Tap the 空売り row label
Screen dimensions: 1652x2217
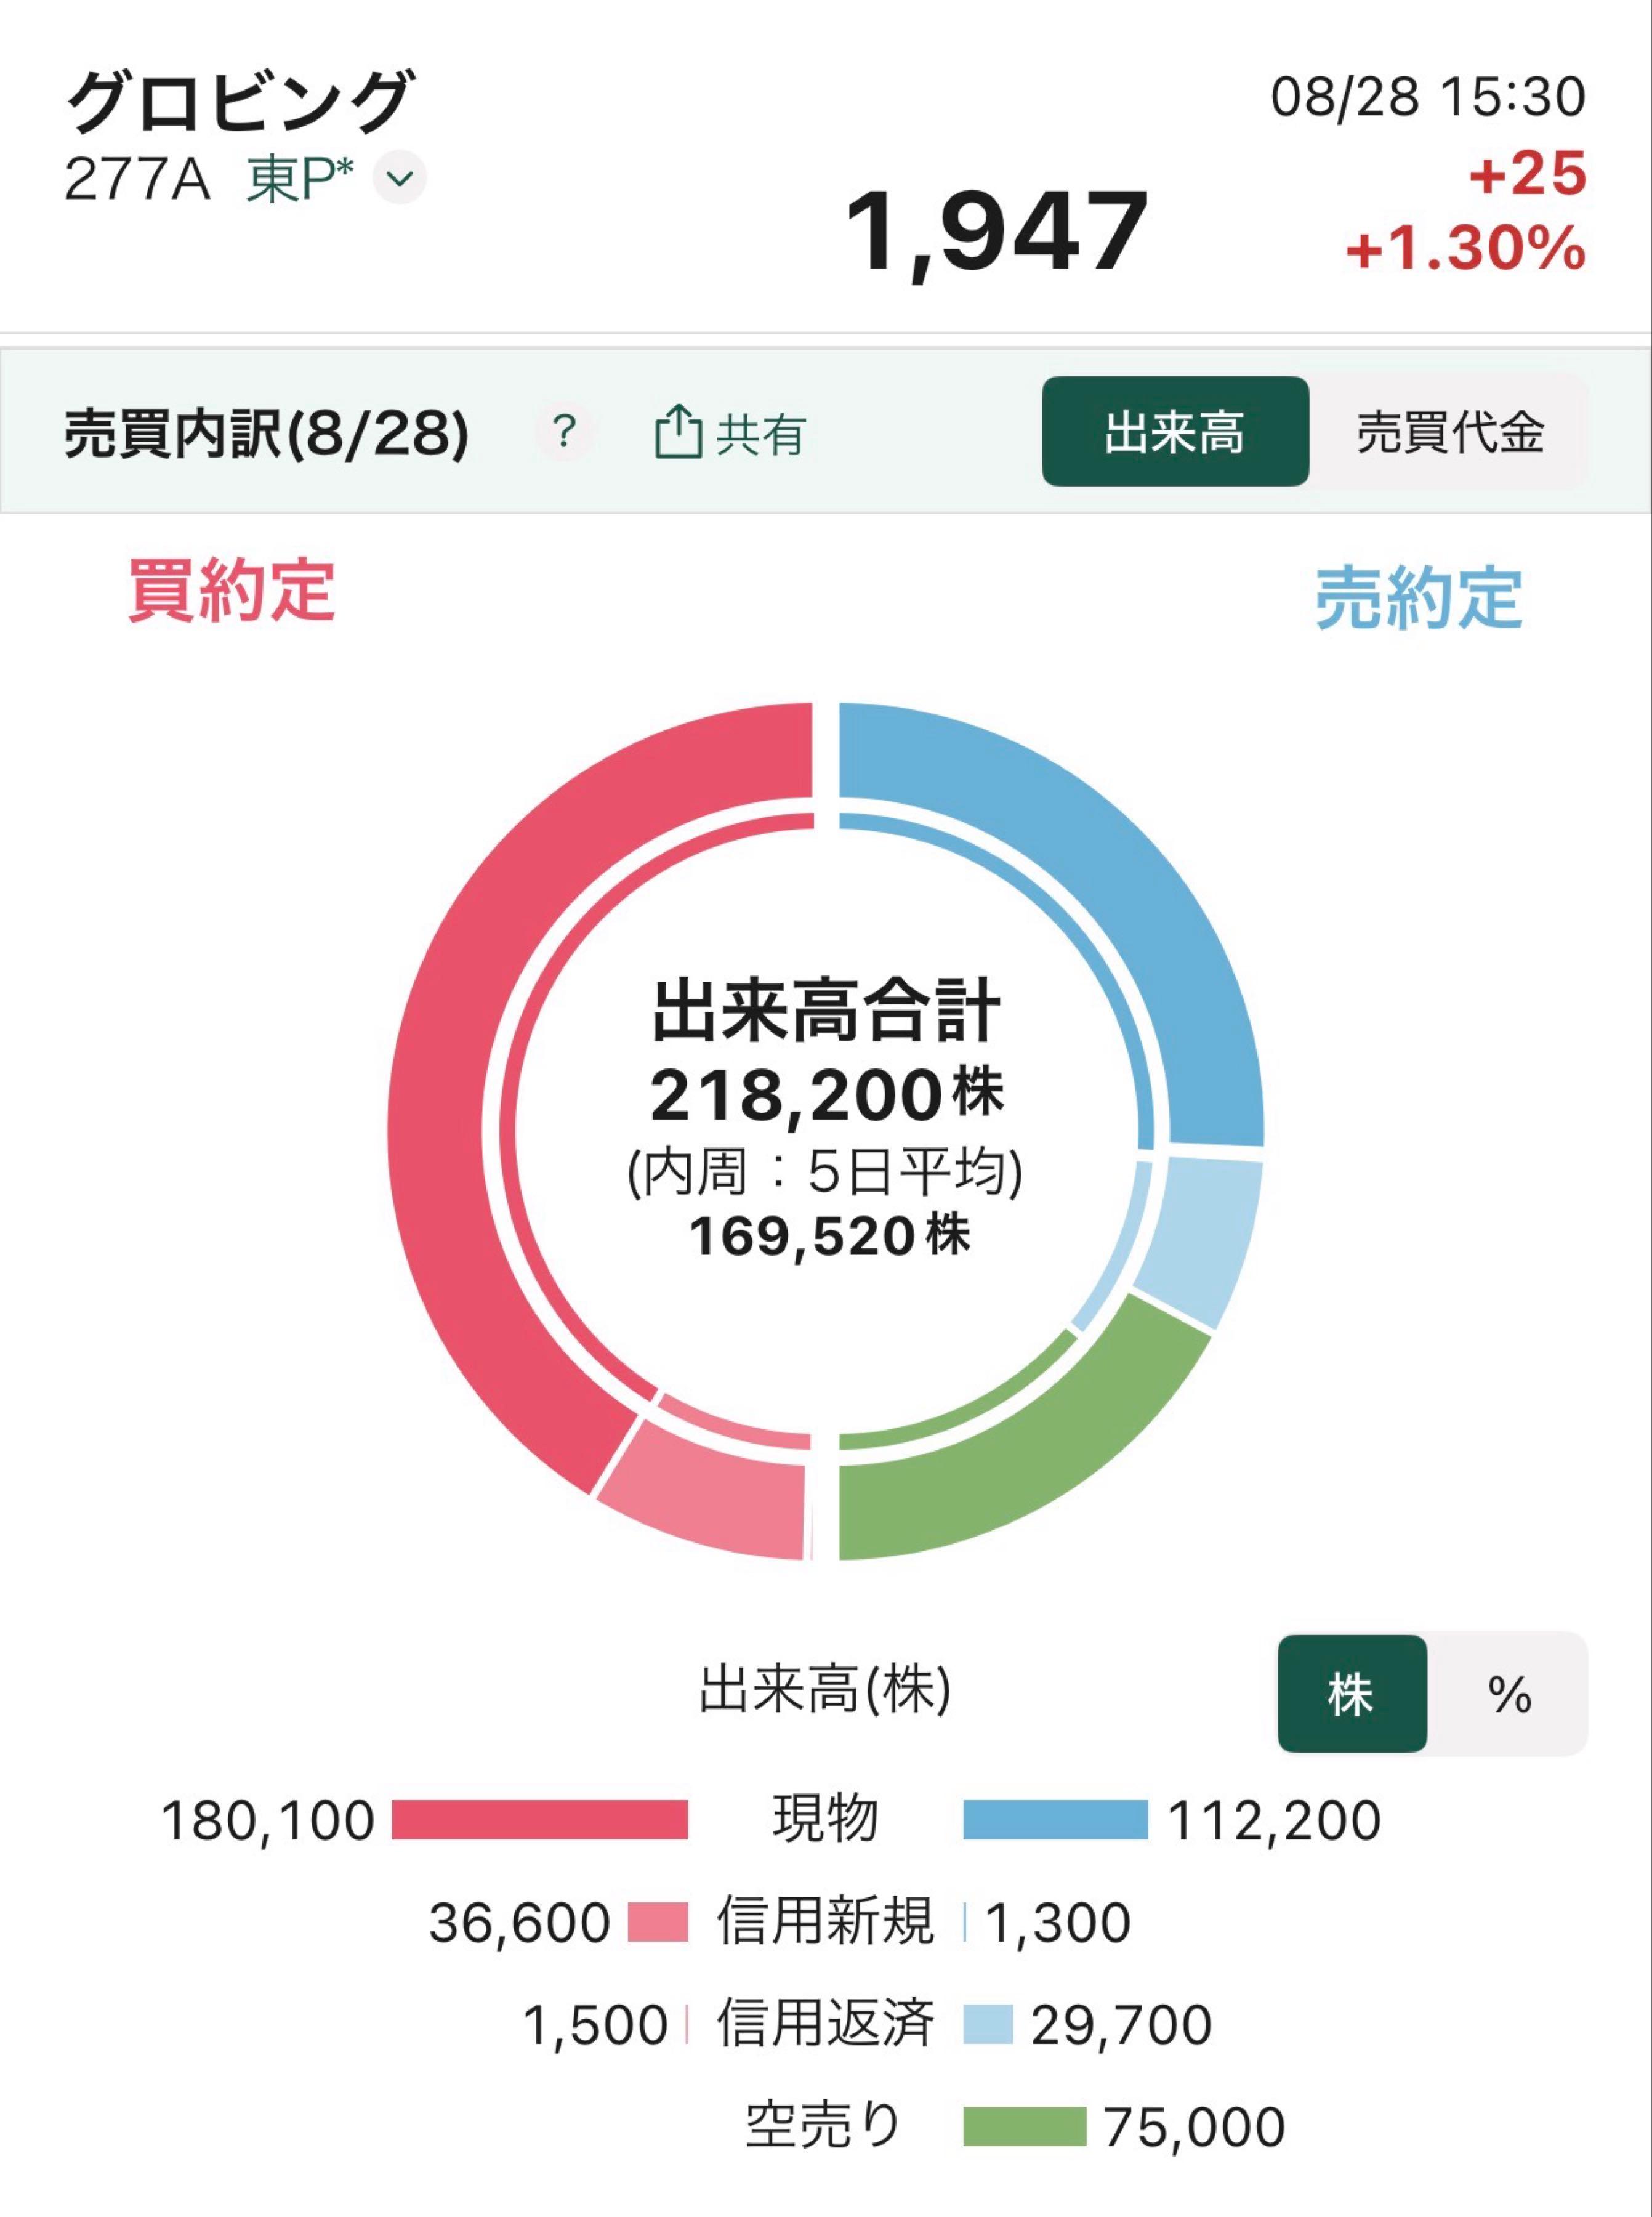[x=824, y=2125]
